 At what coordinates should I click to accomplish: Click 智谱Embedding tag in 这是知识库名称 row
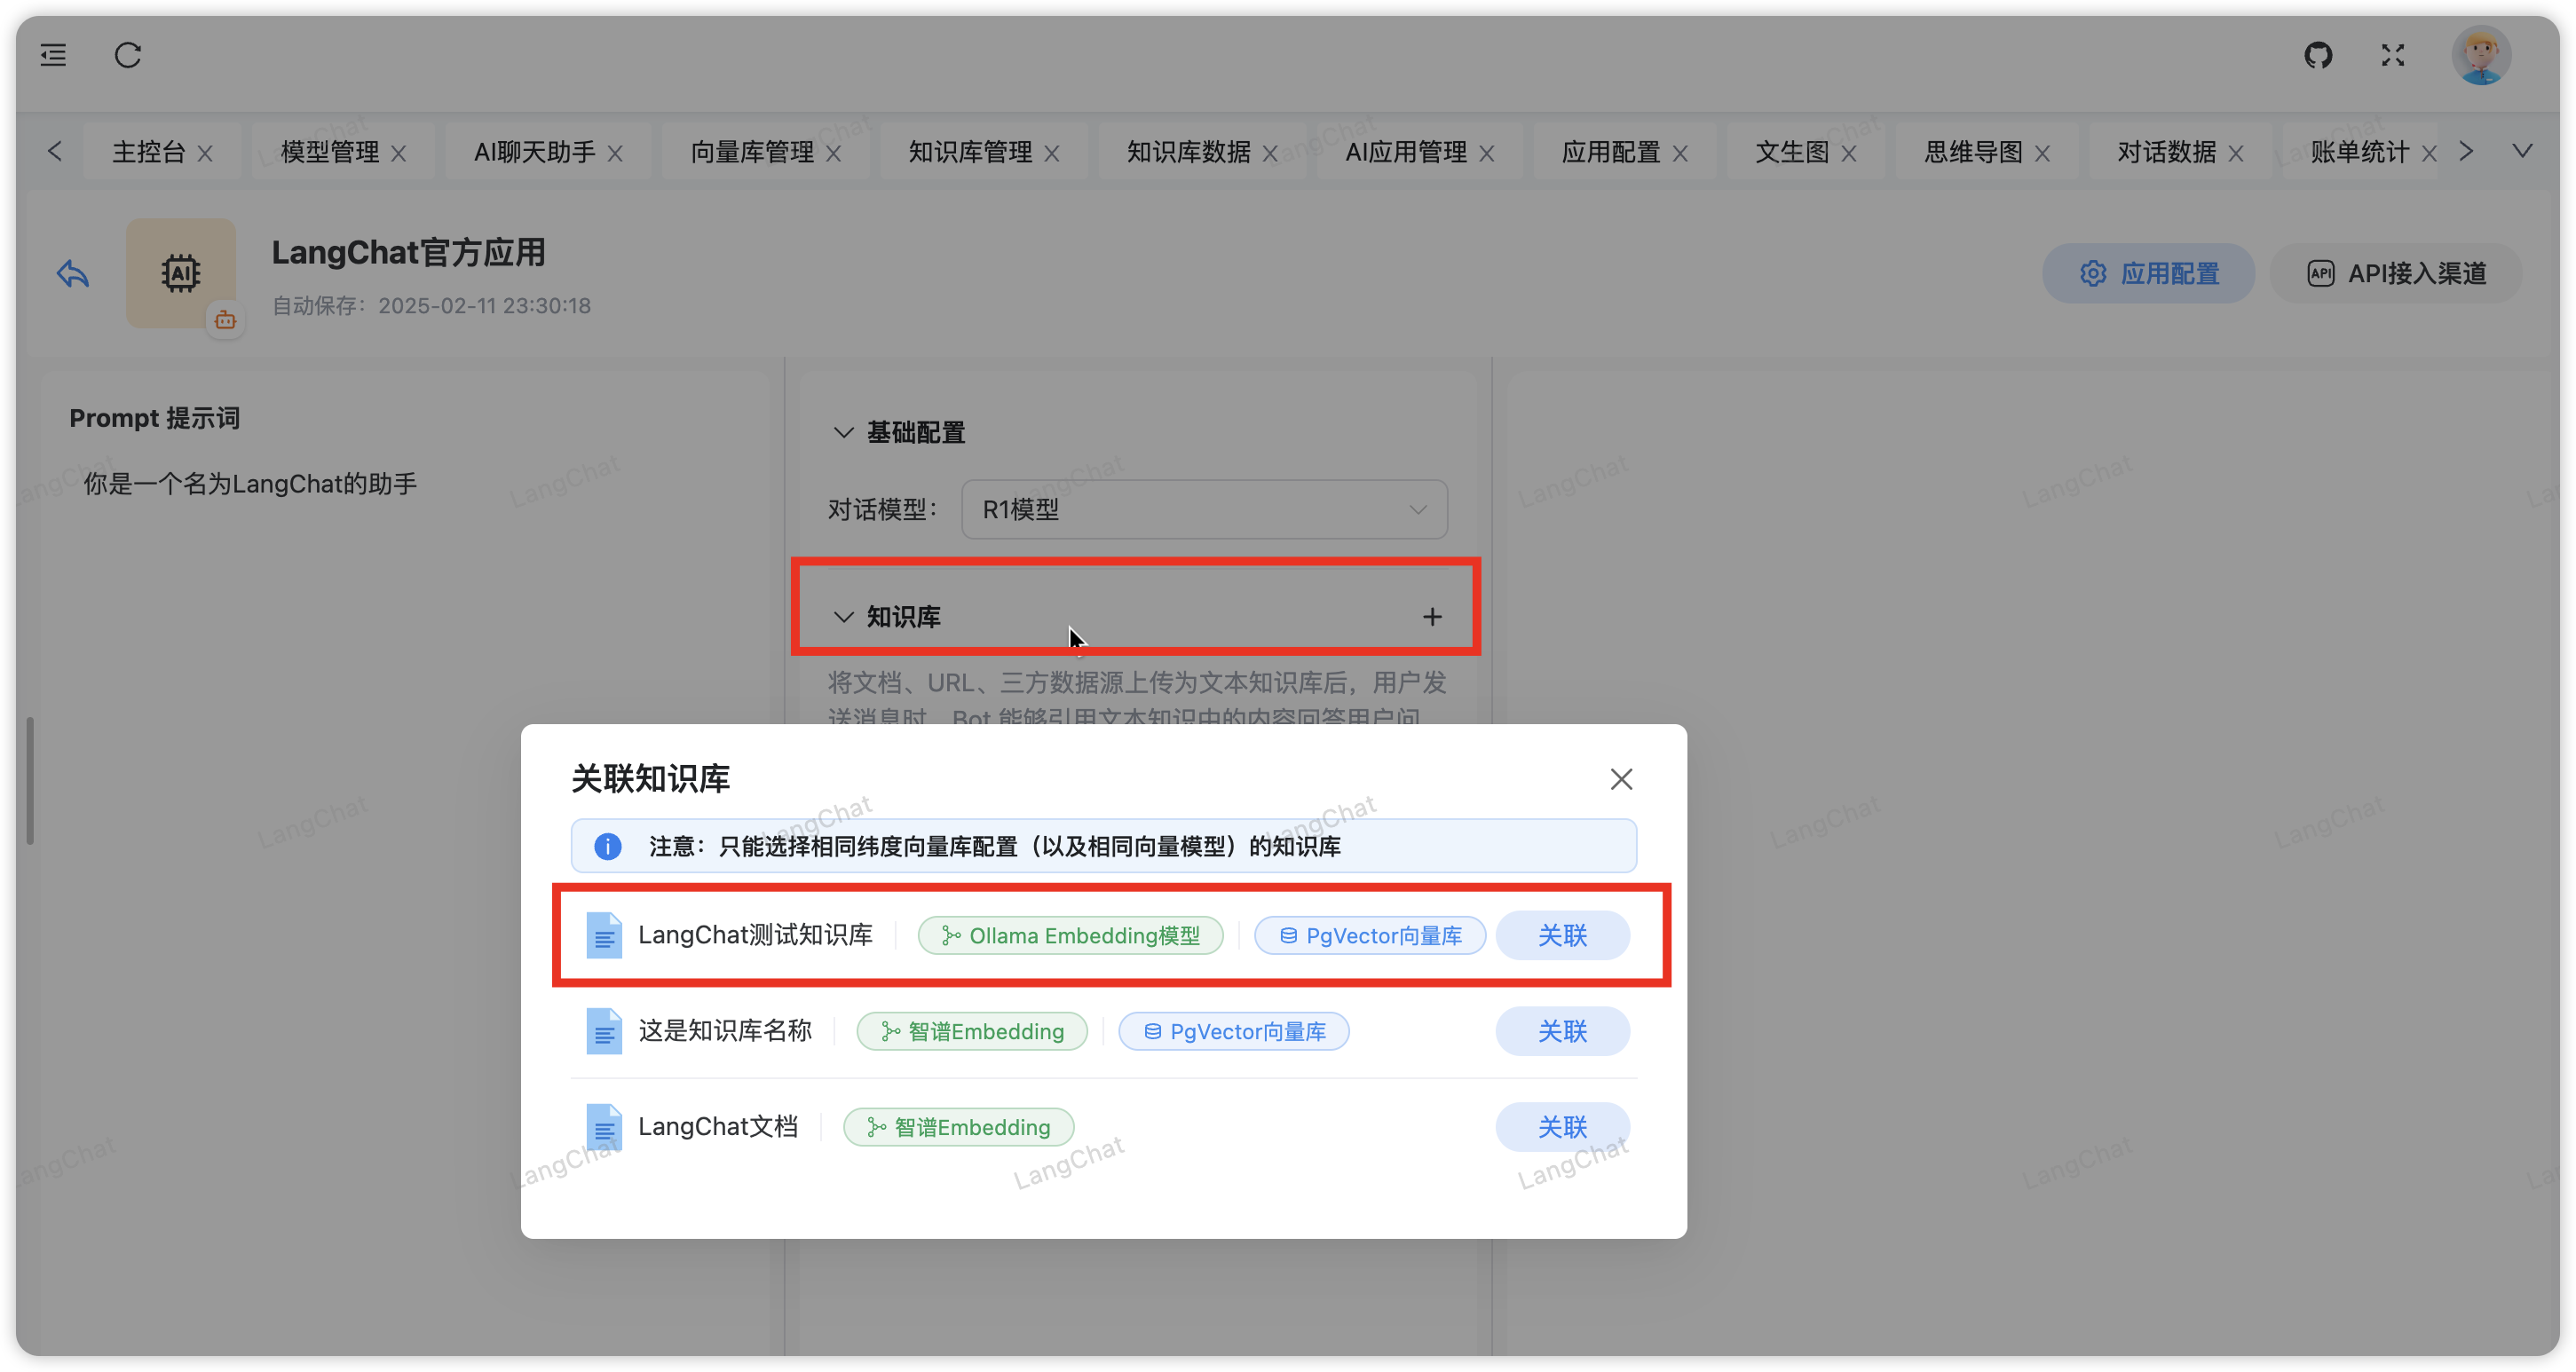click(x=972, y=1031)
